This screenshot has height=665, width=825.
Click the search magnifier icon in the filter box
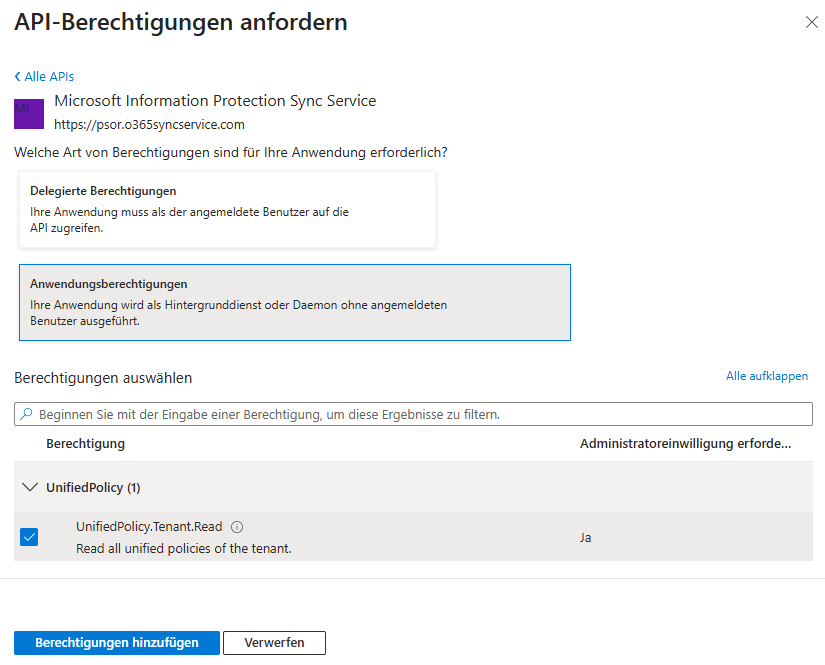[26, 413]
